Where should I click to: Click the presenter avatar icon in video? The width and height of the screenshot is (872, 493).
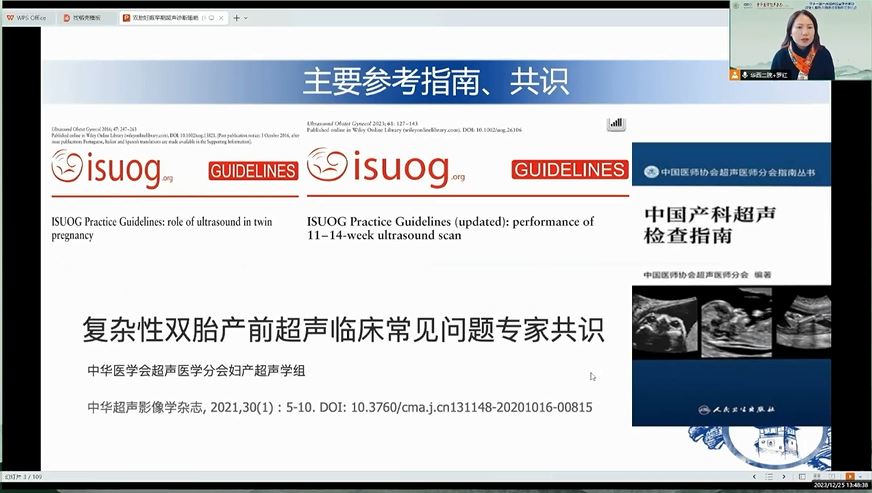pos(734,74)
